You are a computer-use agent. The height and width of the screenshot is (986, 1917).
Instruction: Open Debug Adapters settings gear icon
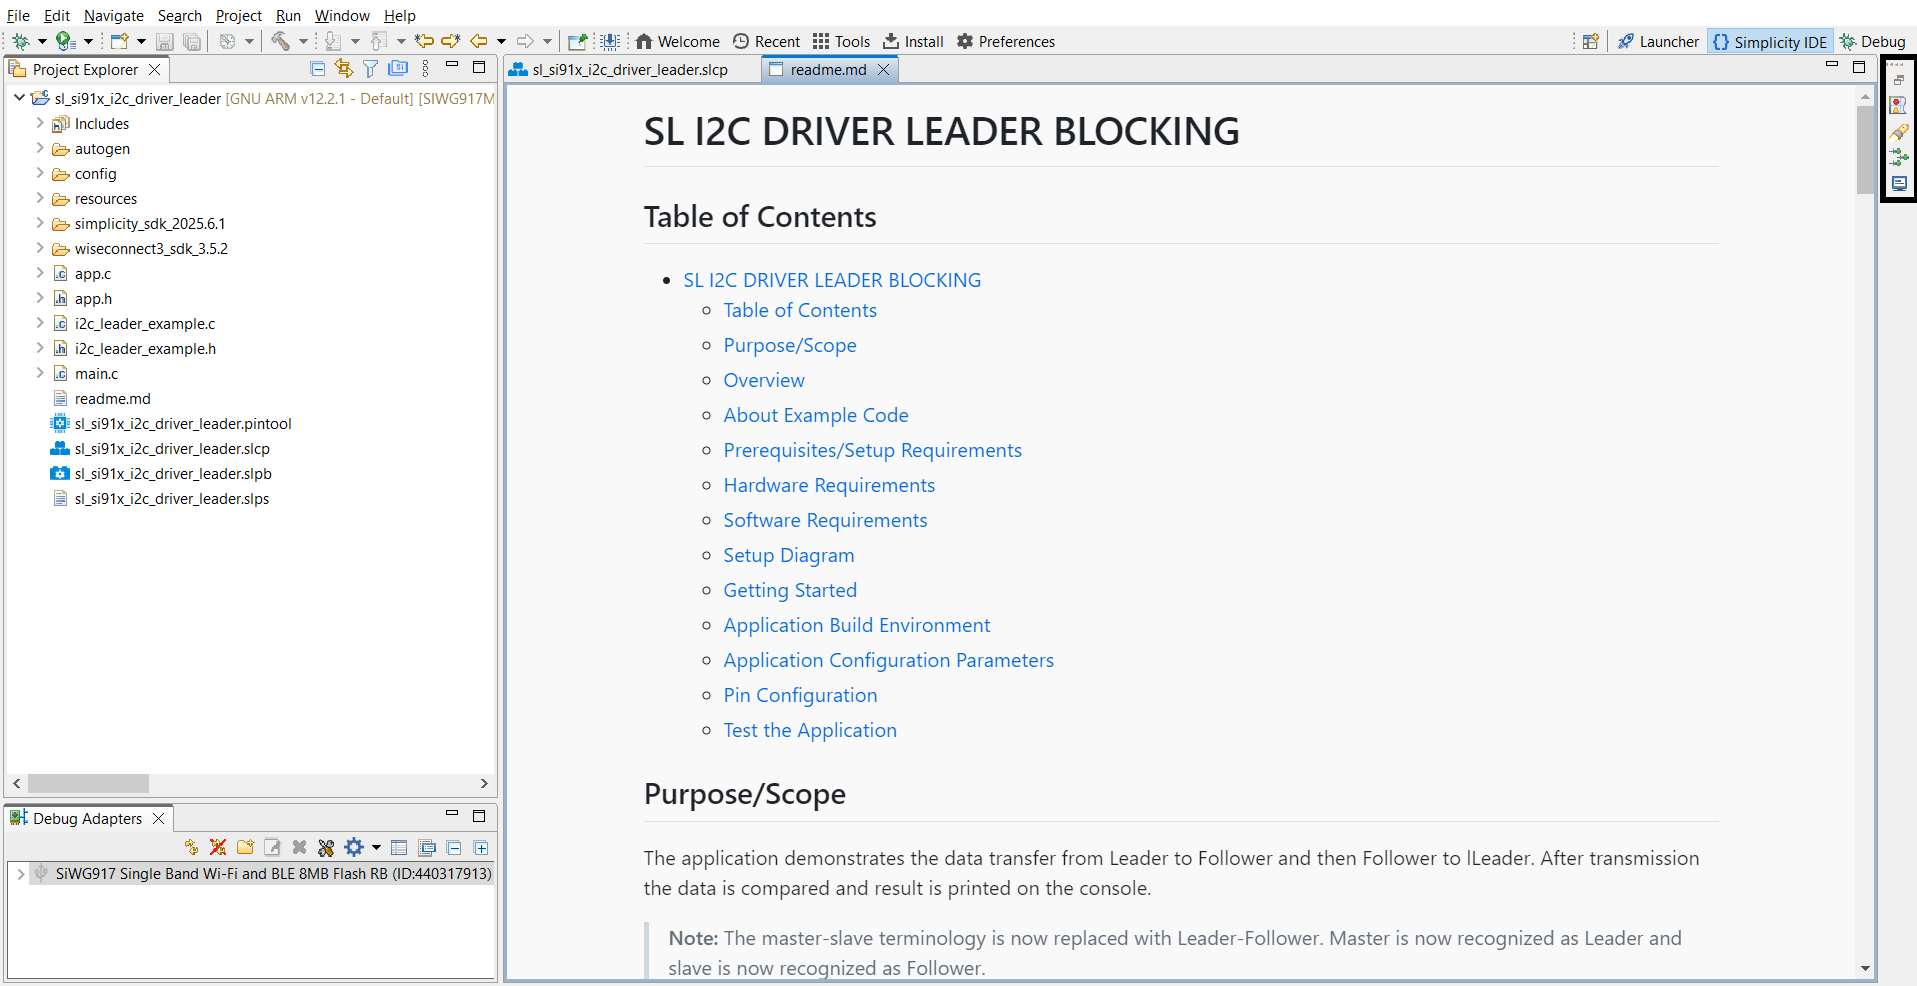tap(354, 847)
